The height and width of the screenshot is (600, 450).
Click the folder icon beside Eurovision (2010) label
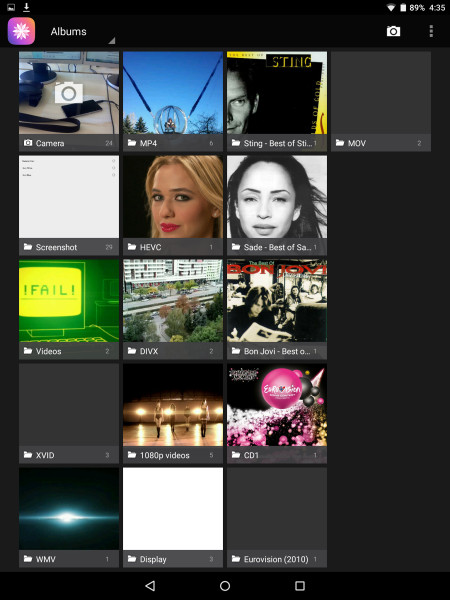(236, 559)
